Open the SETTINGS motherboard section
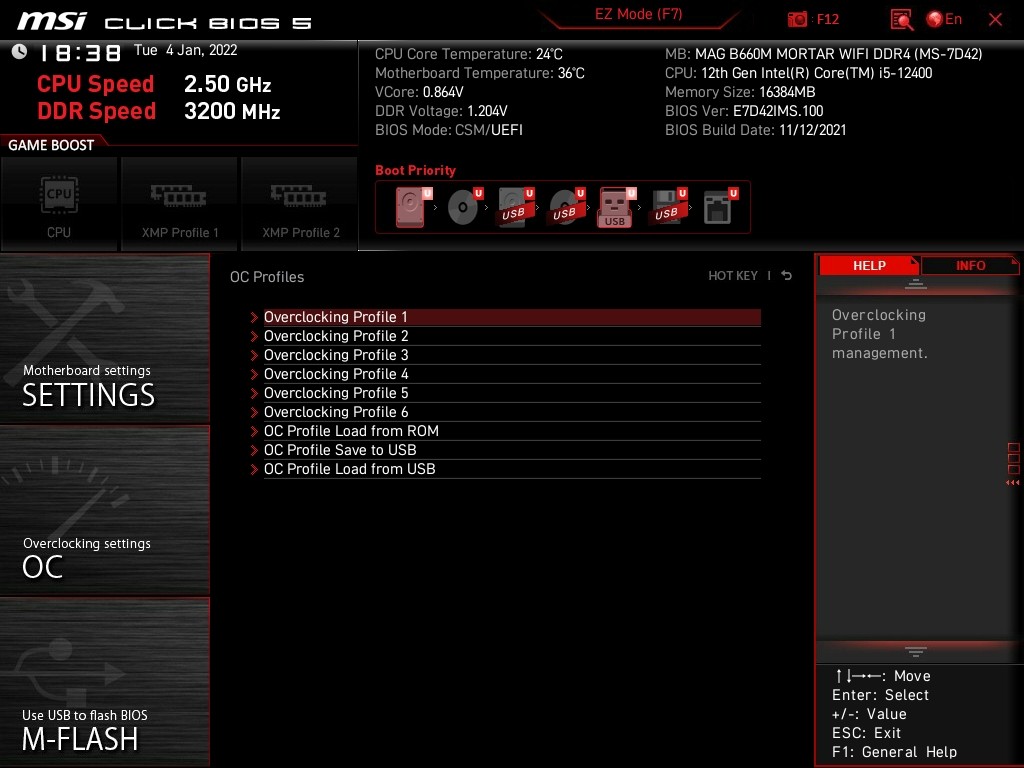The width and height of the screenshot is (1024, 768). tap(104, 338)
